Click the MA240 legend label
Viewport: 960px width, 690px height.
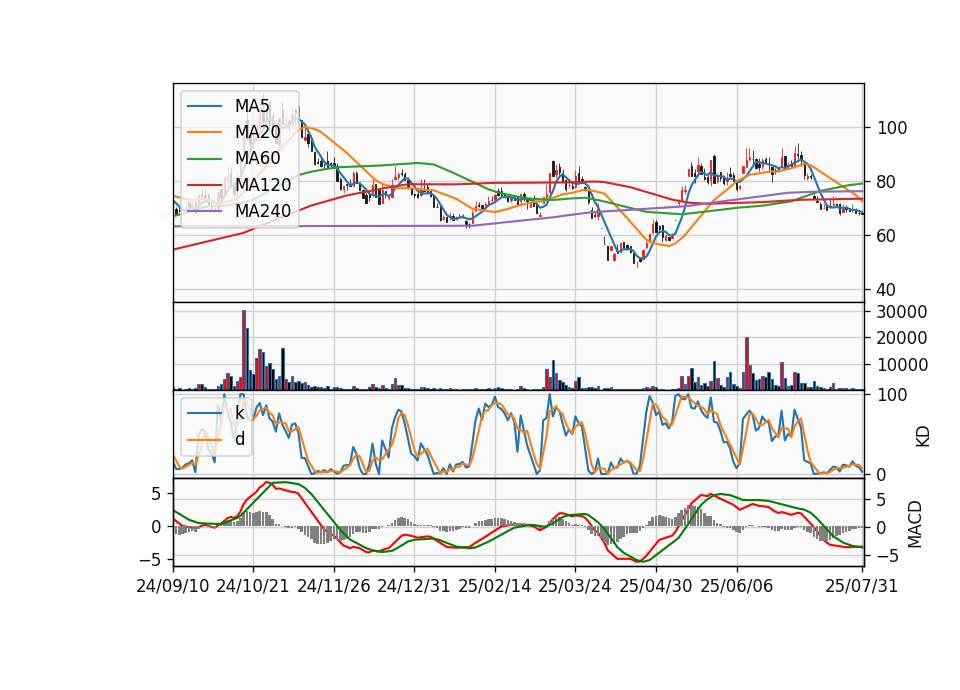click(263, 211)
